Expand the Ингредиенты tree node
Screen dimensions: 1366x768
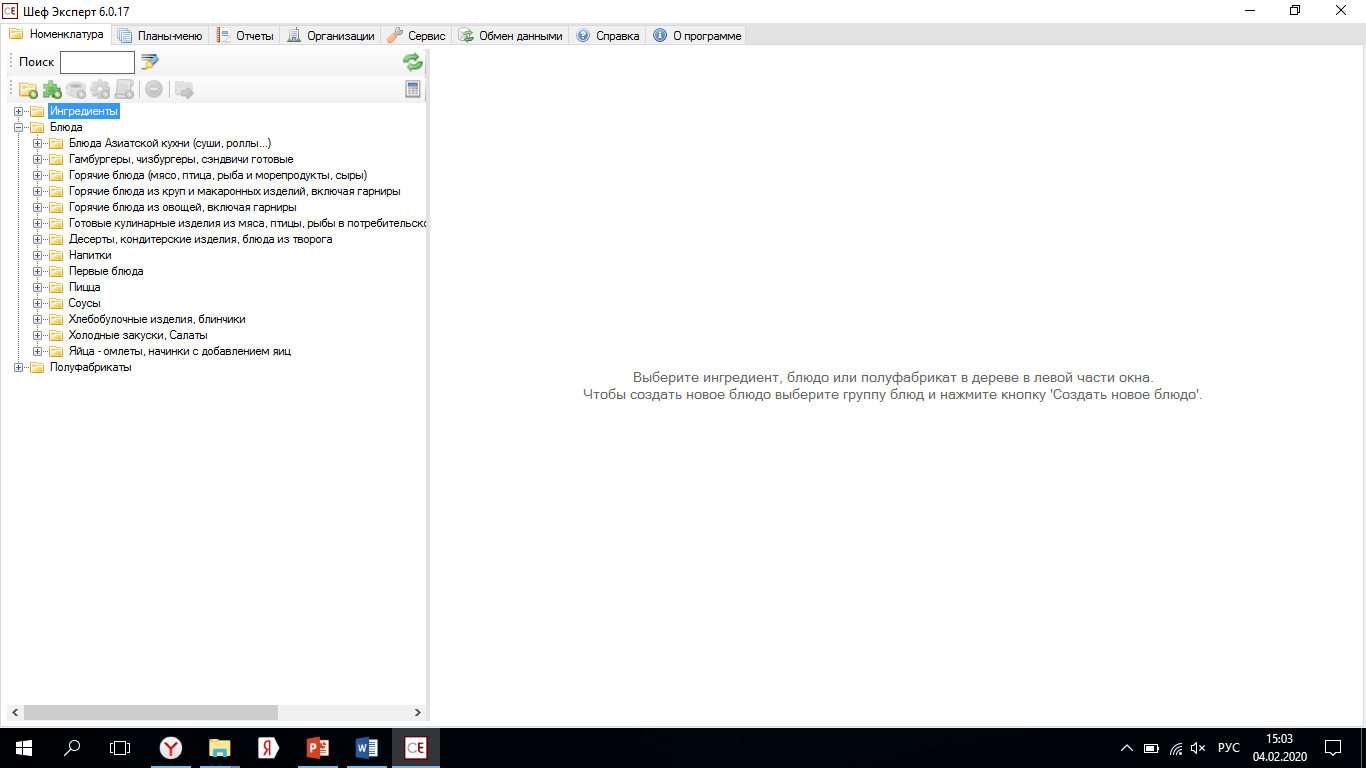[x=18, y=112]
